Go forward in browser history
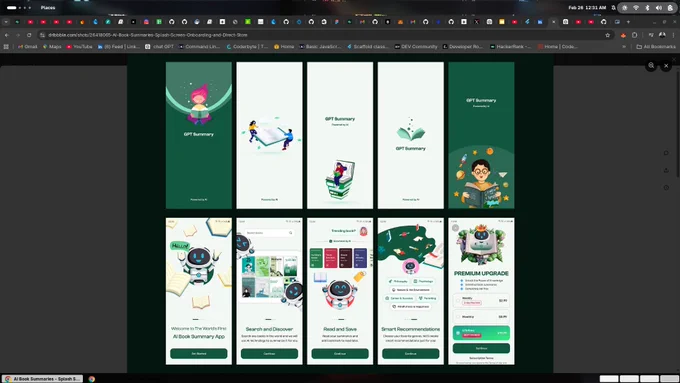 18,35
